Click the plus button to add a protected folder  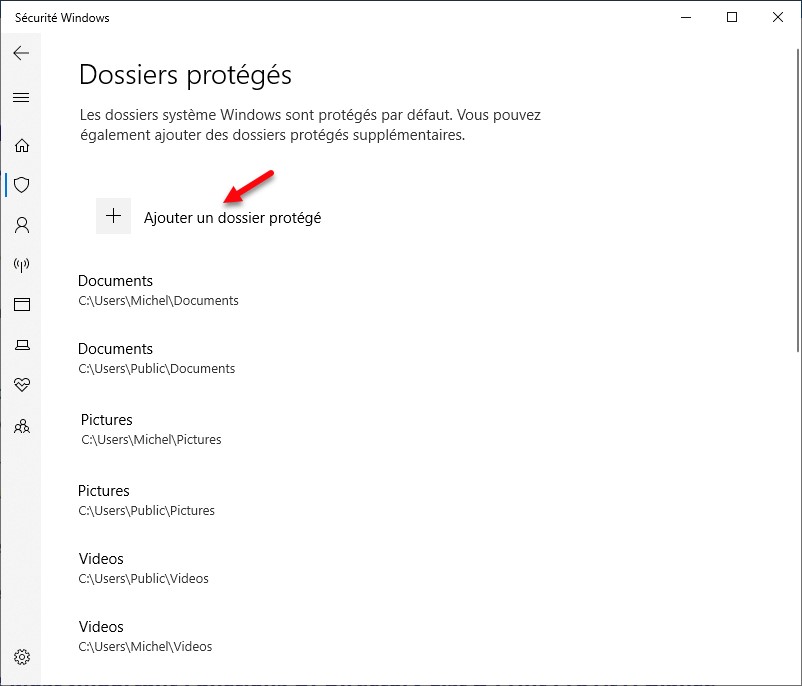113,216
